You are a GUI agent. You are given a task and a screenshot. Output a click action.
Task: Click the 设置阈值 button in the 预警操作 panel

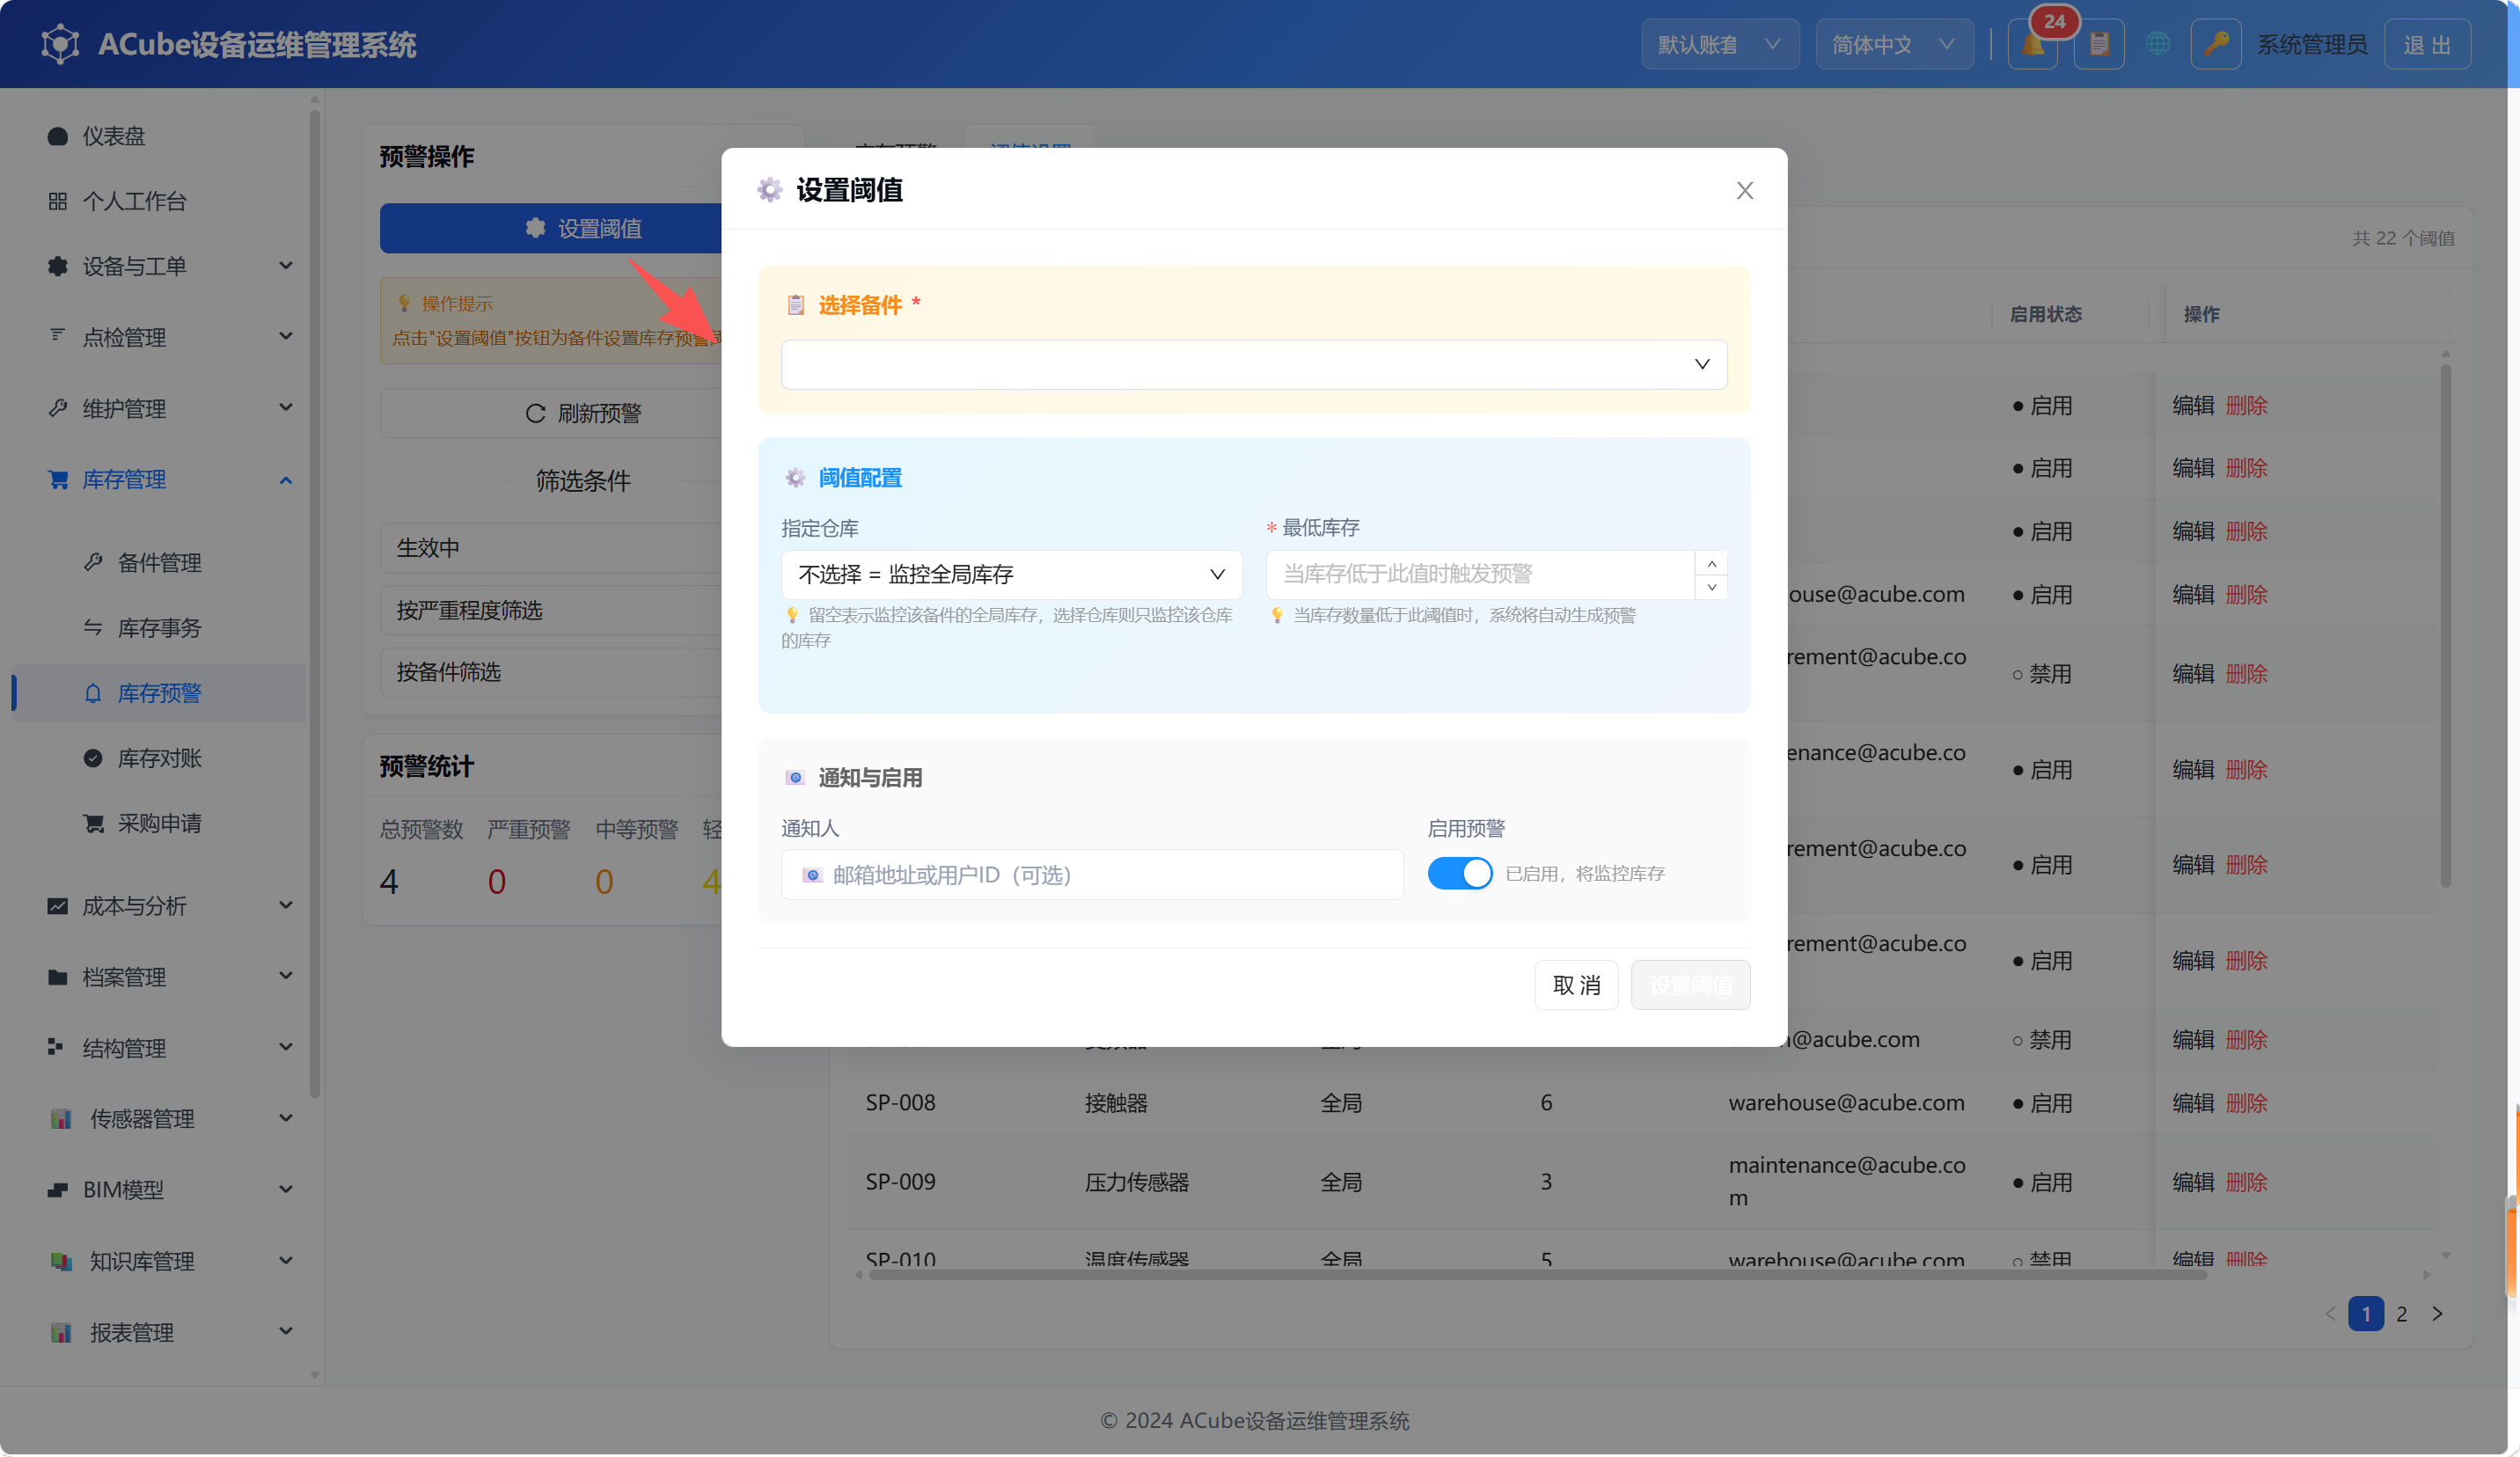tap(551, 228)
